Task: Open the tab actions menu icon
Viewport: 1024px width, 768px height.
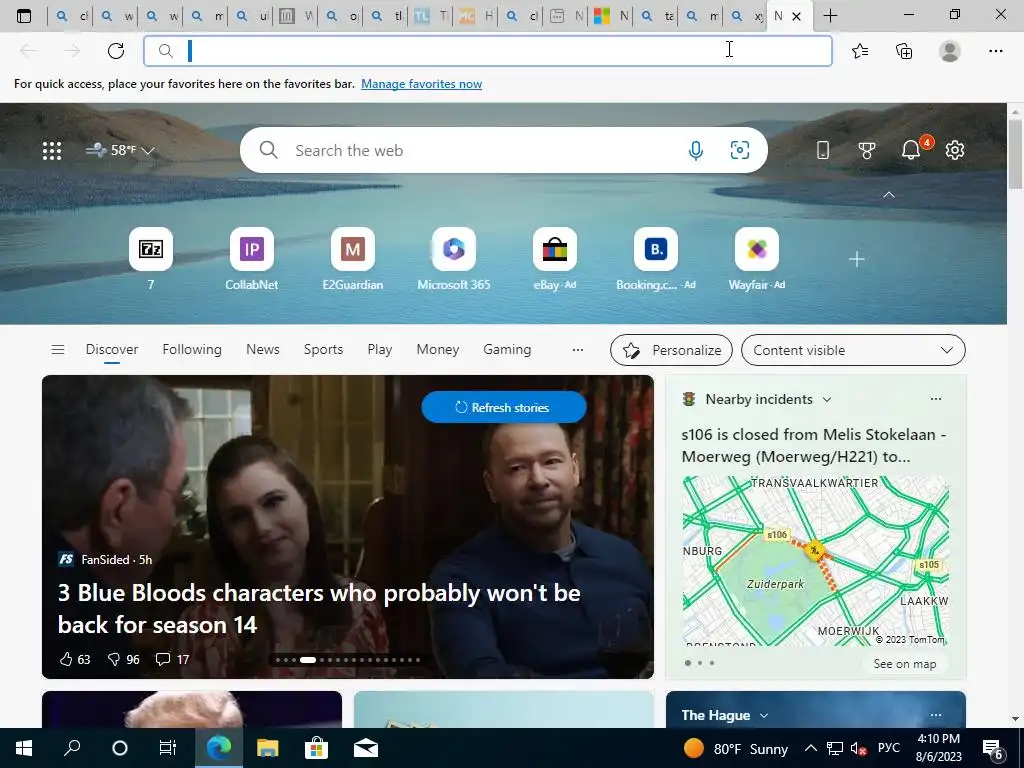Action: pos(24,16)
